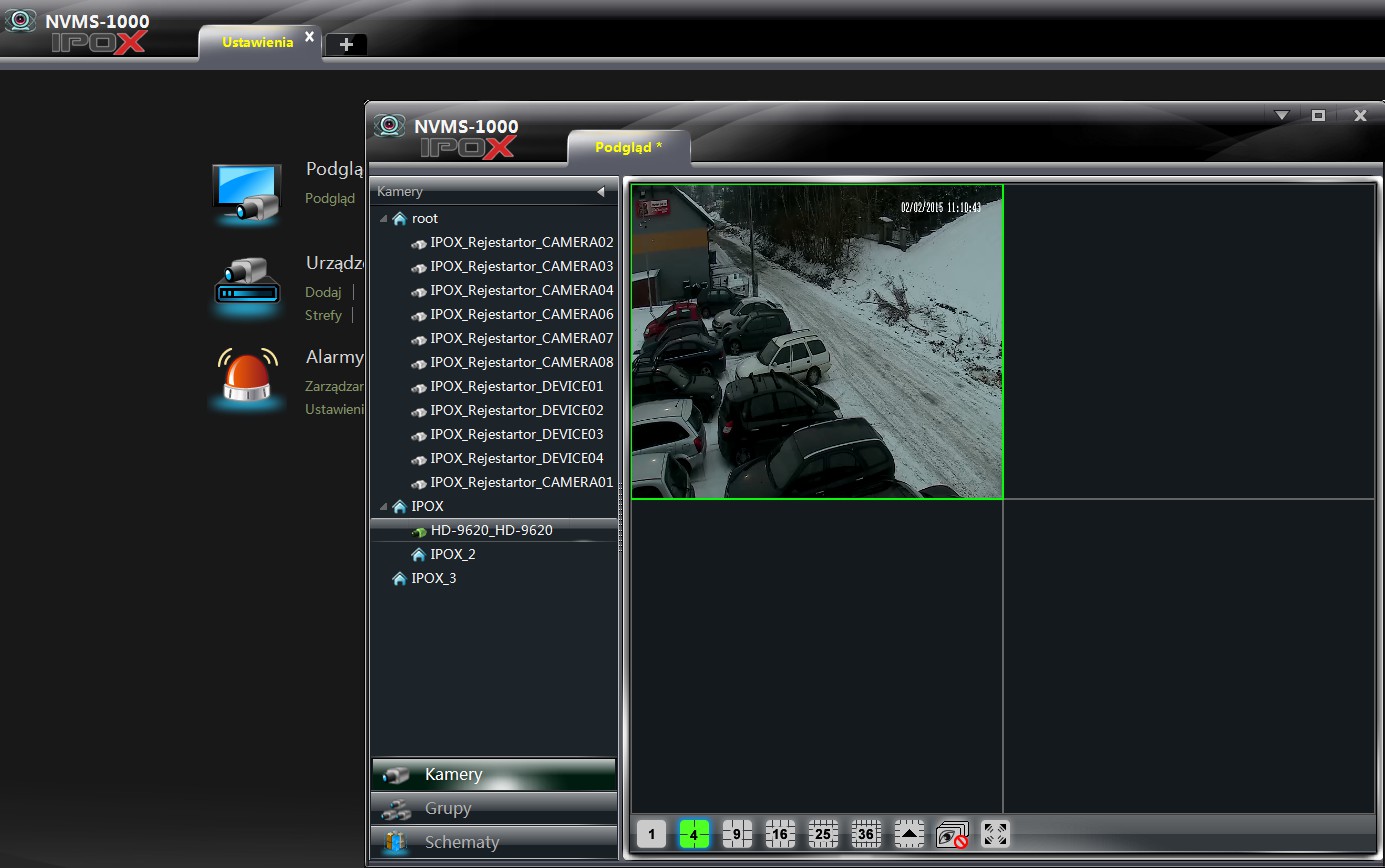Click the camera icon beside CAMERA01
The height and width of the screenshot is (868, 1385).
point(419,483)
